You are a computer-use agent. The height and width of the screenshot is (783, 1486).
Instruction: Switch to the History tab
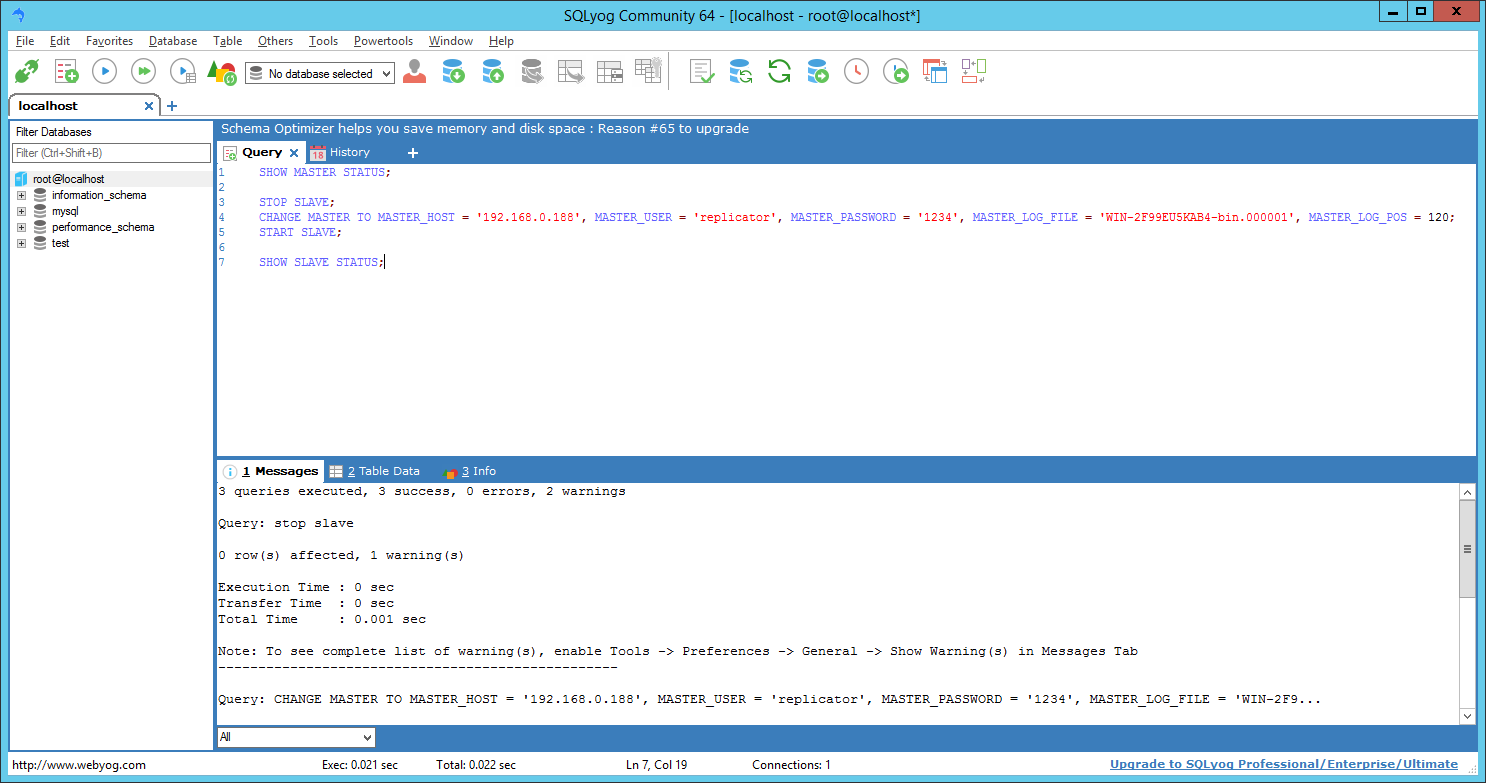[x=340, y=153]
